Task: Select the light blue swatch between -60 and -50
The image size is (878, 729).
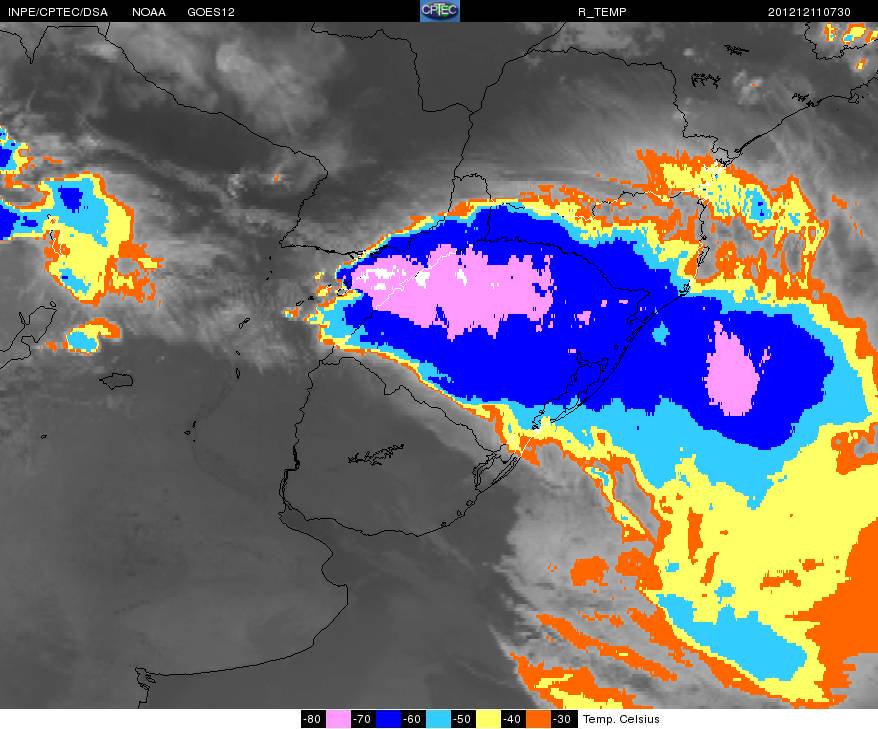Action: pyautogui.click(x=438, y=719)
